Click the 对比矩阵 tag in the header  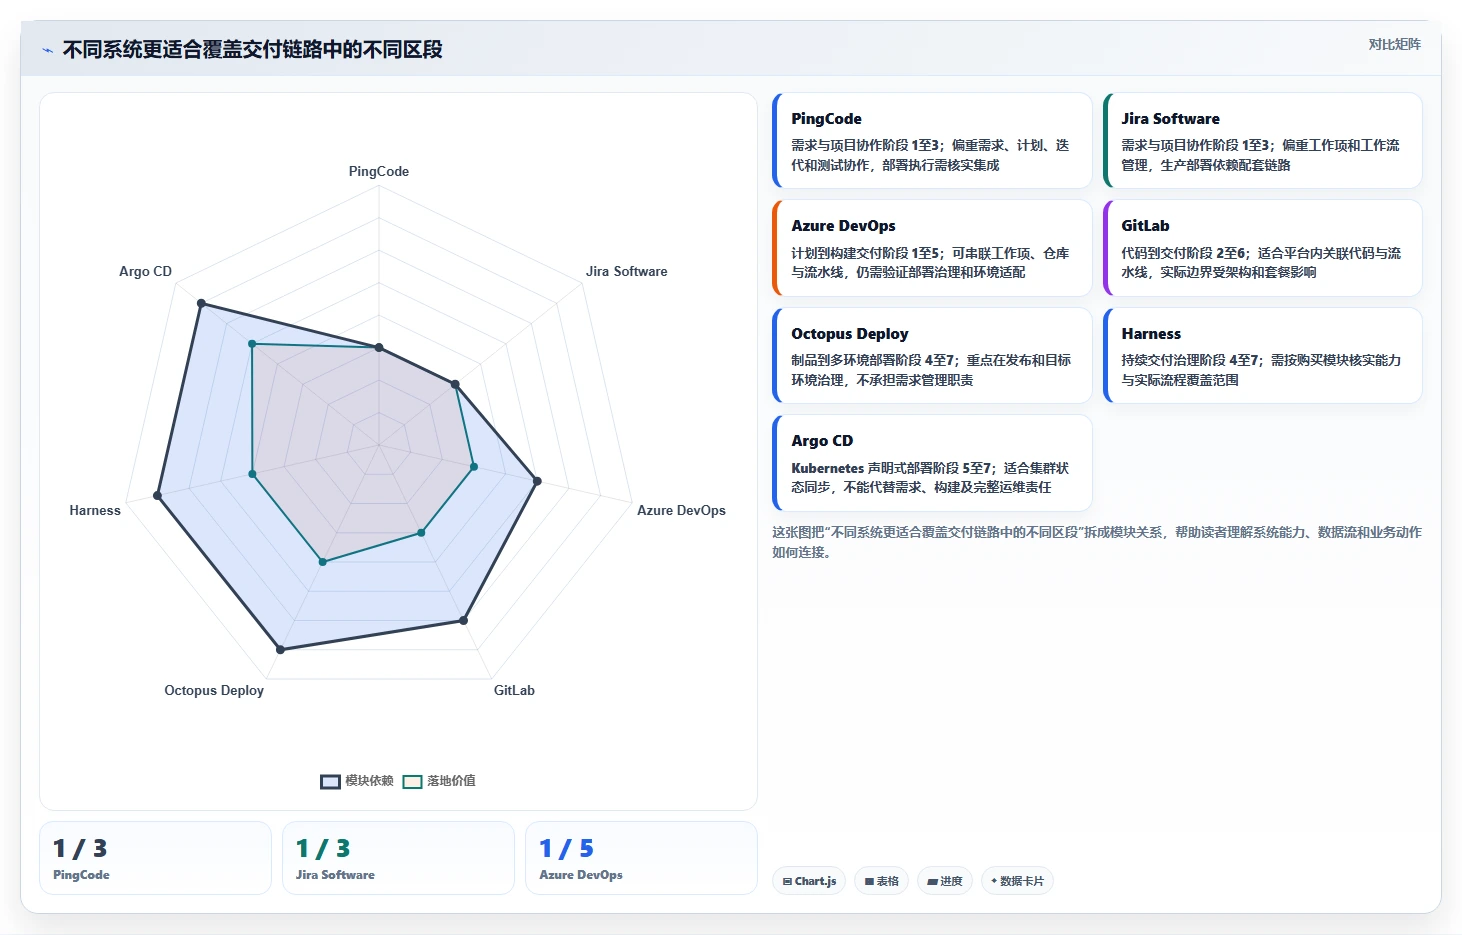(1394, 44)
